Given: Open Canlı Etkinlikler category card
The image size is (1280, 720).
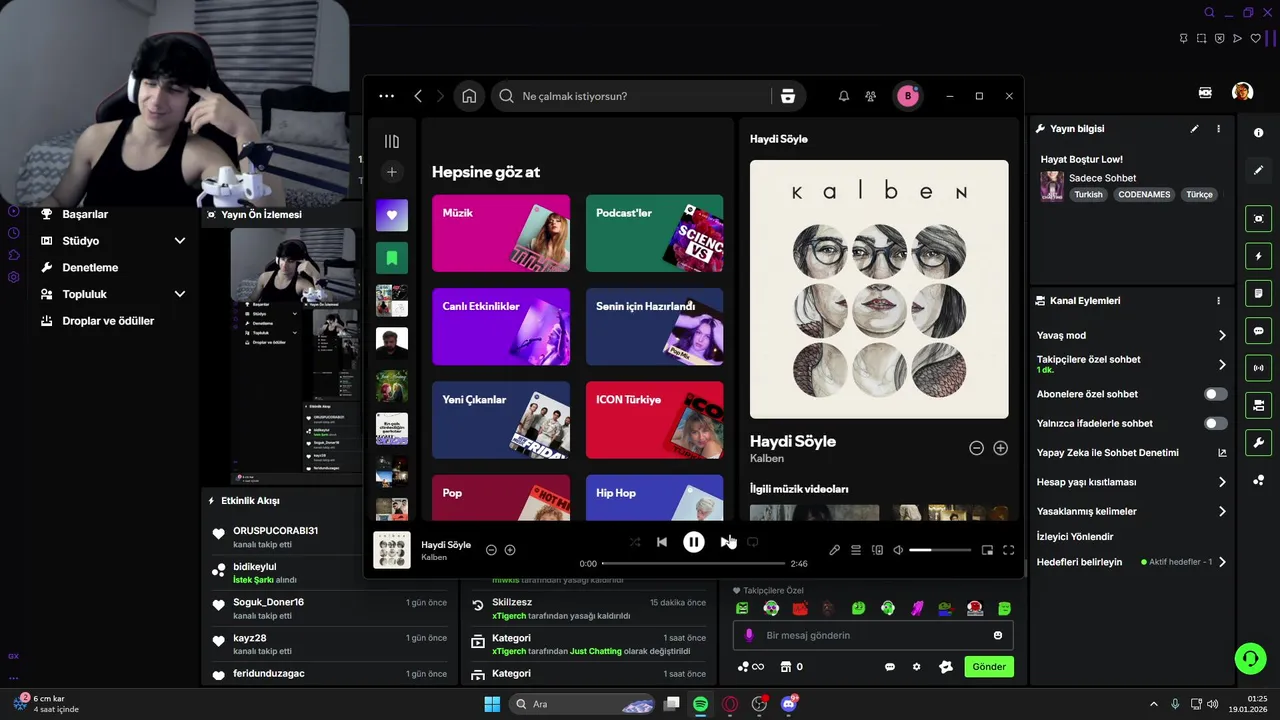Looking at the screenshot, I should (x=501, y=327).
